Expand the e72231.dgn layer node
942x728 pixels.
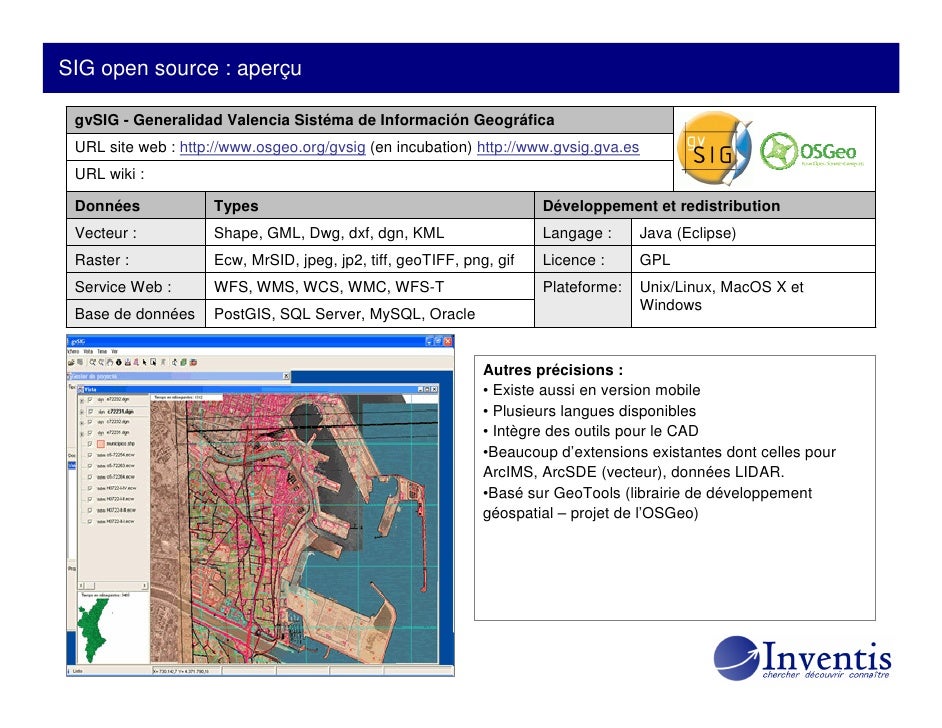pyautogui.click(x=80, y=432)
